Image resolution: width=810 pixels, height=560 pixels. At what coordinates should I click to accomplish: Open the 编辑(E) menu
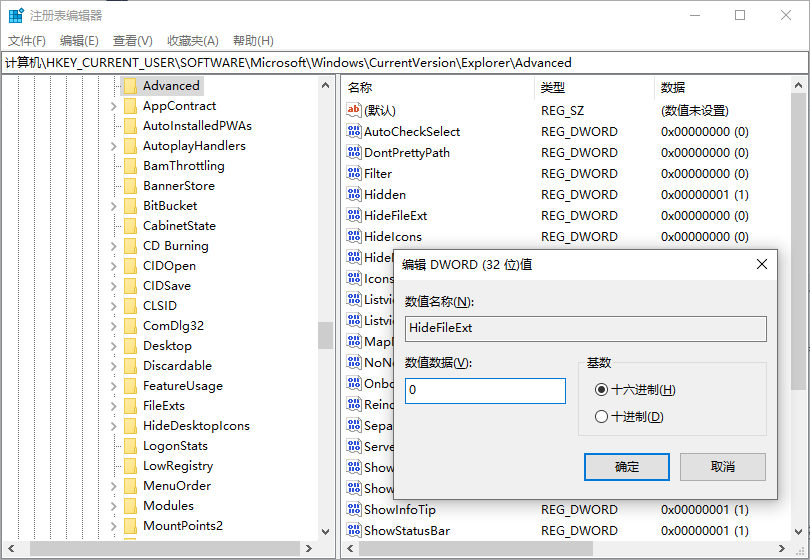79,41
